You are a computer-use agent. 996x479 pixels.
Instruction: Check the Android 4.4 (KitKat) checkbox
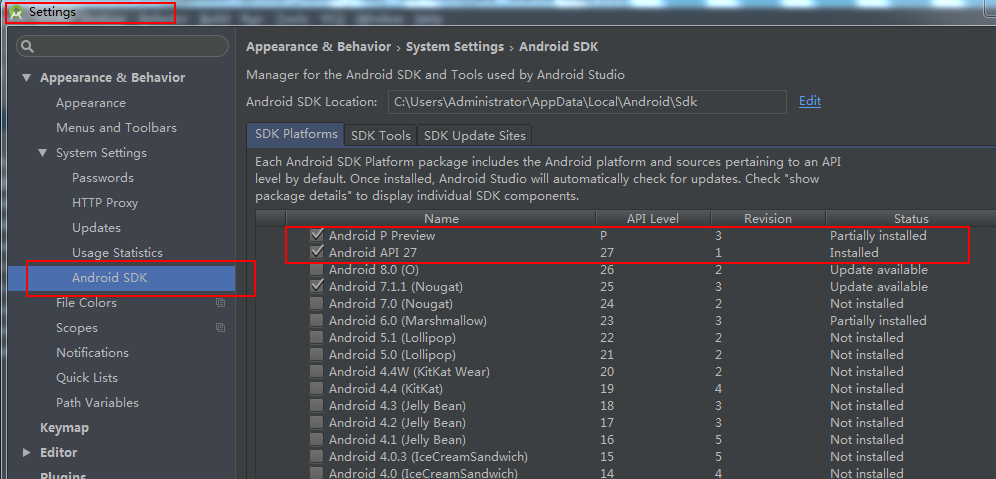[x=316, y=388]
